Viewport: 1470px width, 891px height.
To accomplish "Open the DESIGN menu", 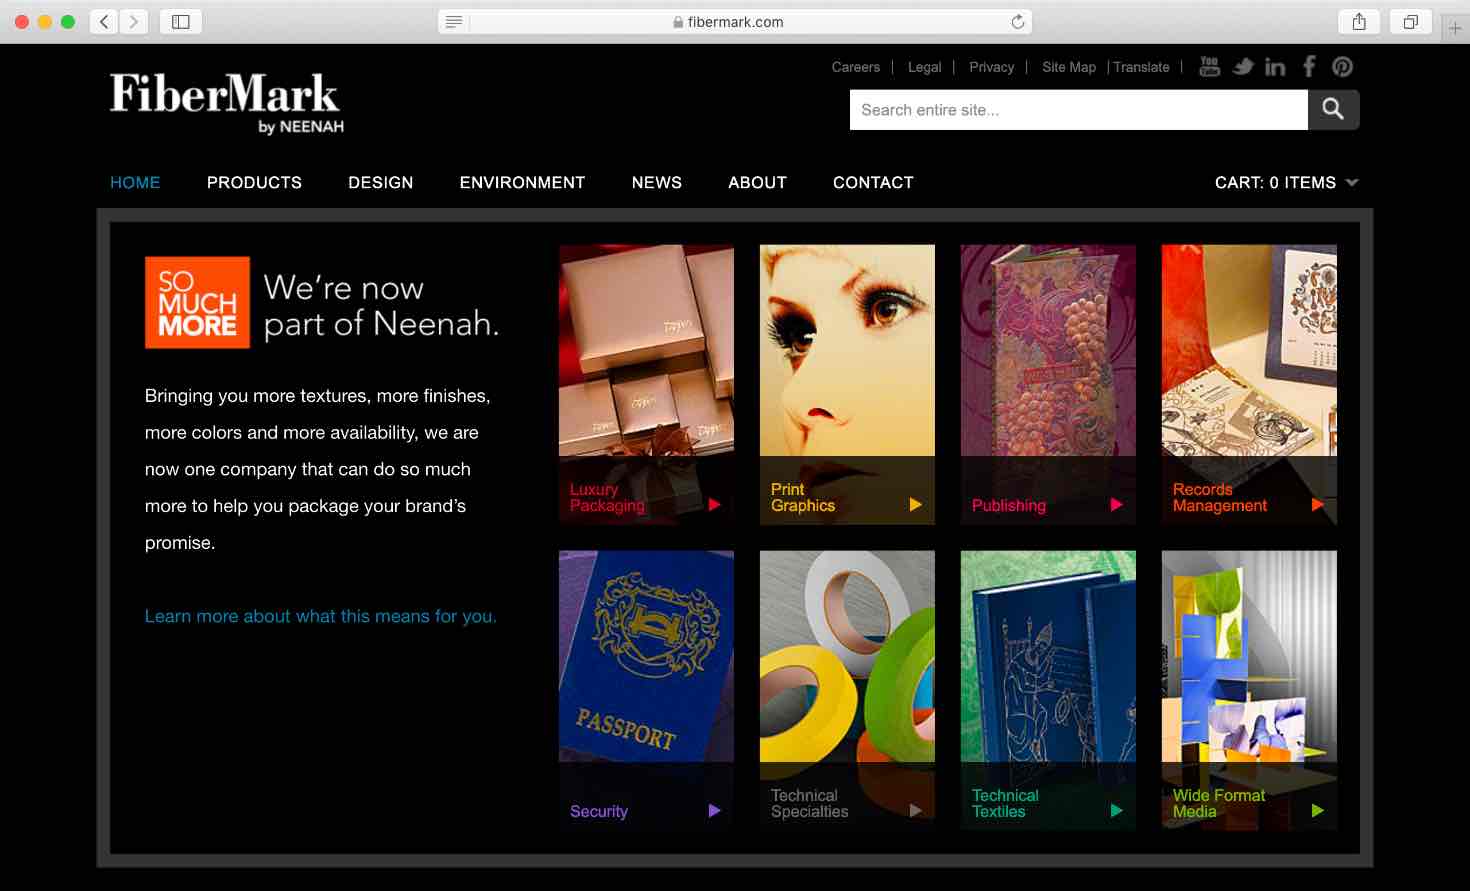I will [x=381, y=183].
